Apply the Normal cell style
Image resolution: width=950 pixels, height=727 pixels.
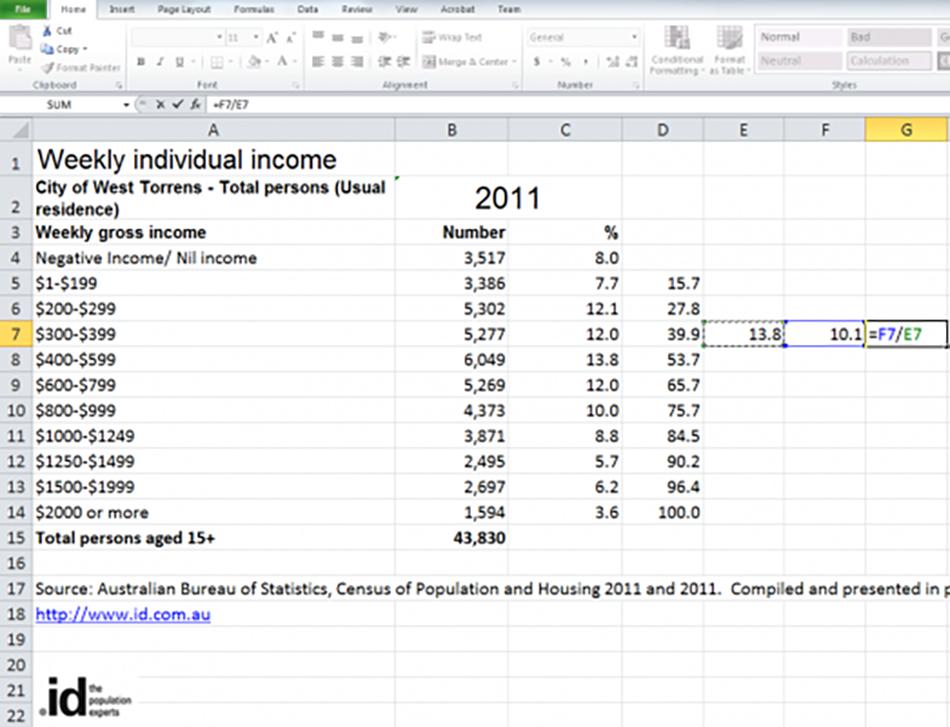point(799,37)
